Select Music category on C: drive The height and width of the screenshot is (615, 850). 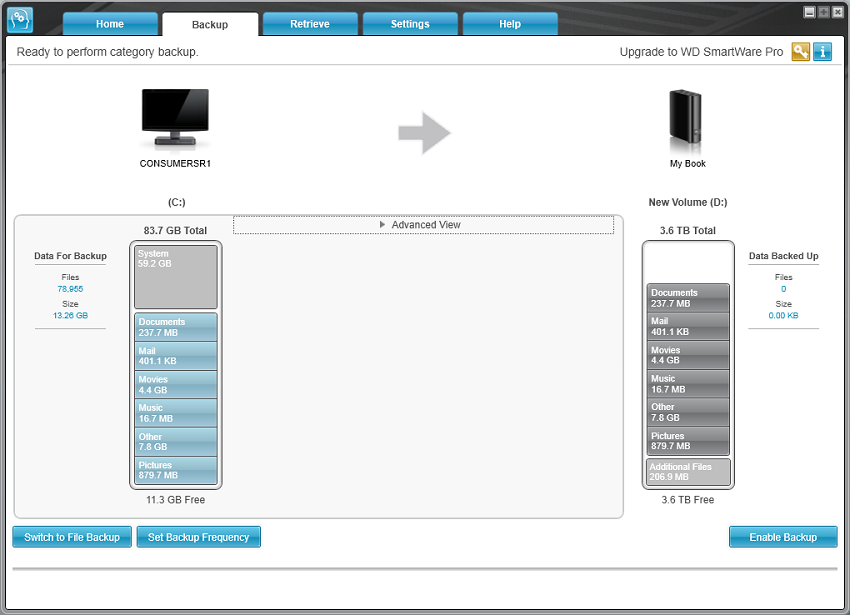(x=176, y=413)
